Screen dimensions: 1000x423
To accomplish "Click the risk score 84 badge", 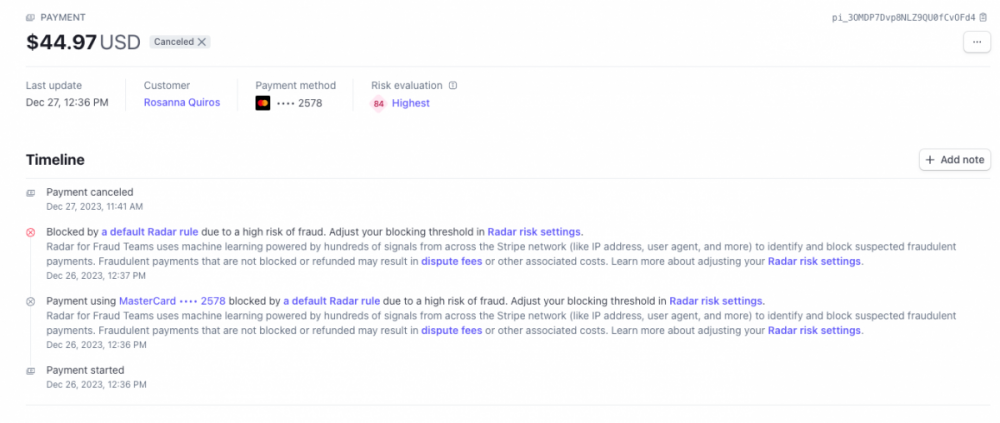I will point(379,103).
